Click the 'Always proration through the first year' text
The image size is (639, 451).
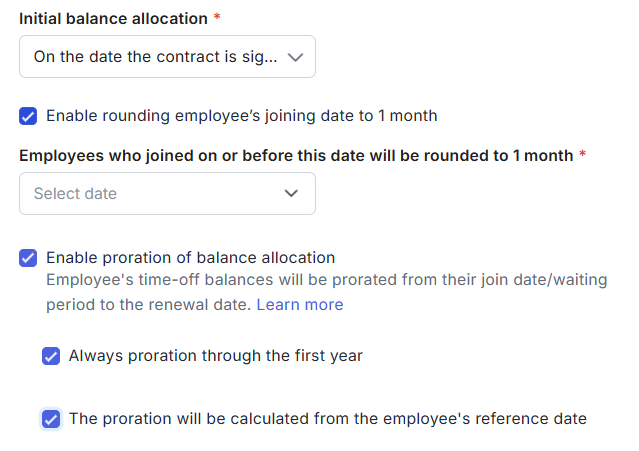click(x=215, y=356)
